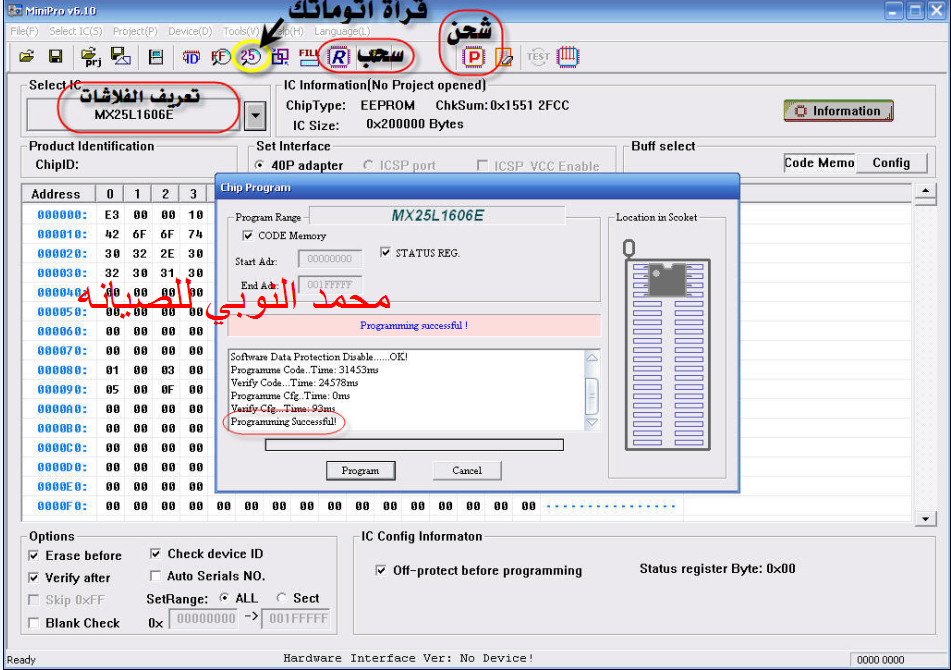Select the Sect range radio button
The width and height of the screenshot is (951, 670).
281,598
